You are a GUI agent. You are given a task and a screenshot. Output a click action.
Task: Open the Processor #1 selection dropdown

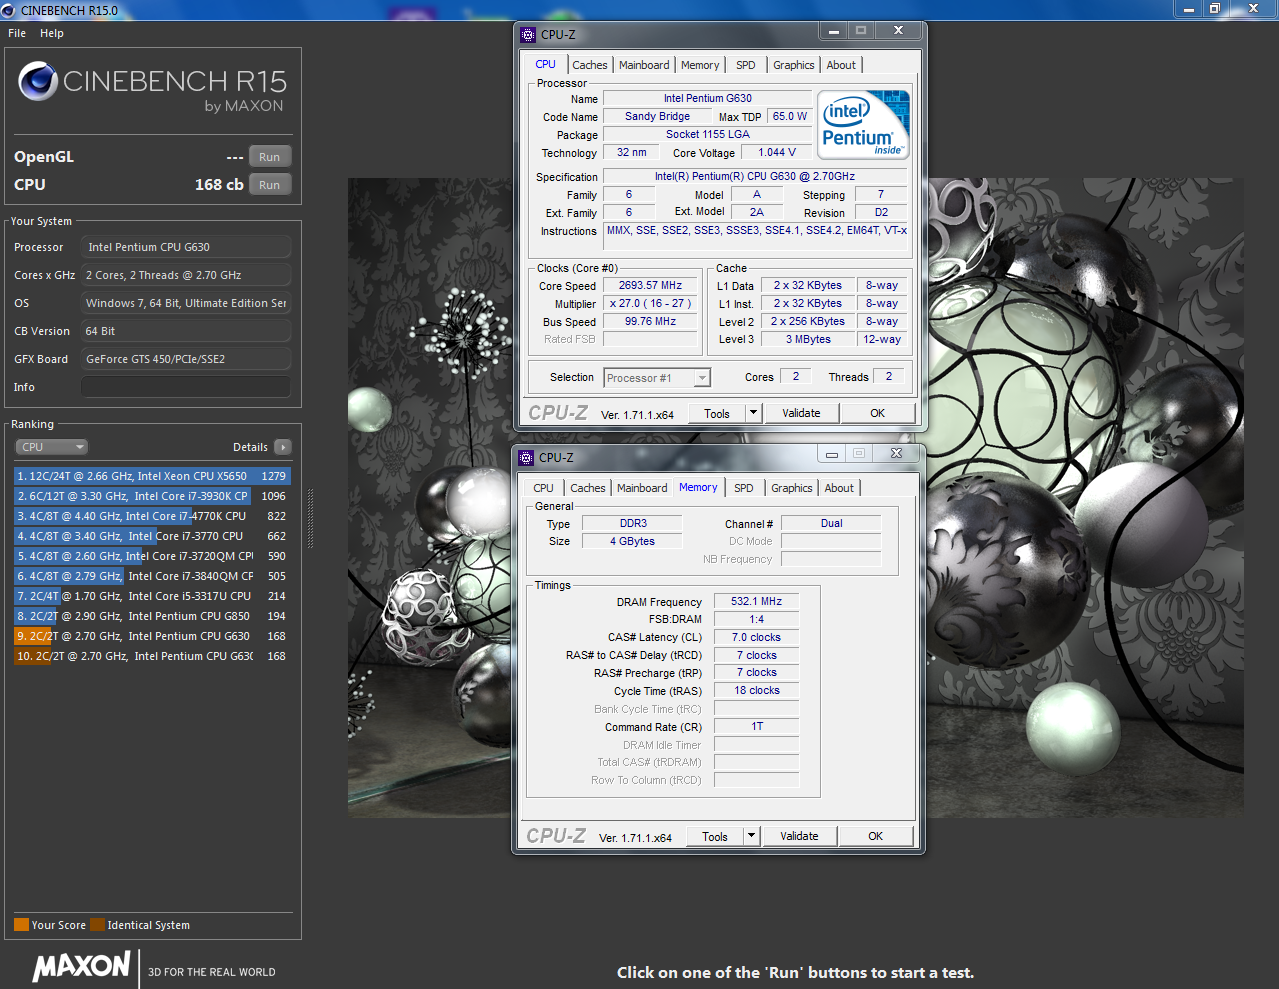pyautogui.click(x=657, y=377)
